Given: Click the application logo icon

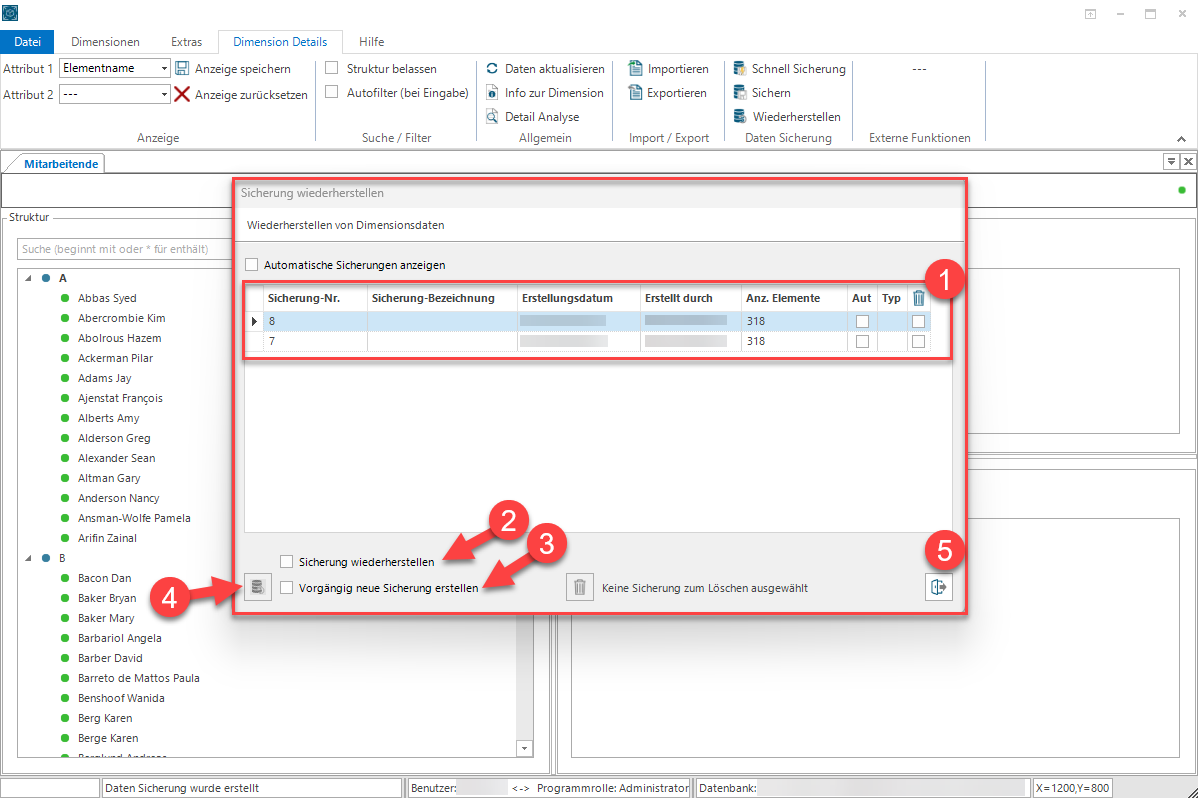Looking at the screenshot, I should pos(11,13).
